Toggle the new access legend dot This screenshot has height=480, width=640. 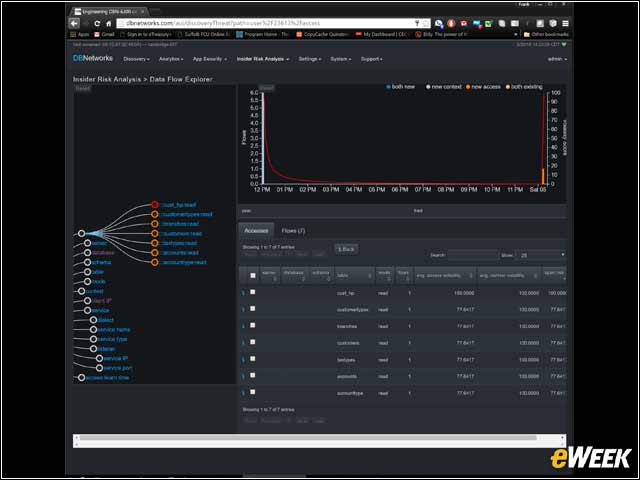point(468,87)
